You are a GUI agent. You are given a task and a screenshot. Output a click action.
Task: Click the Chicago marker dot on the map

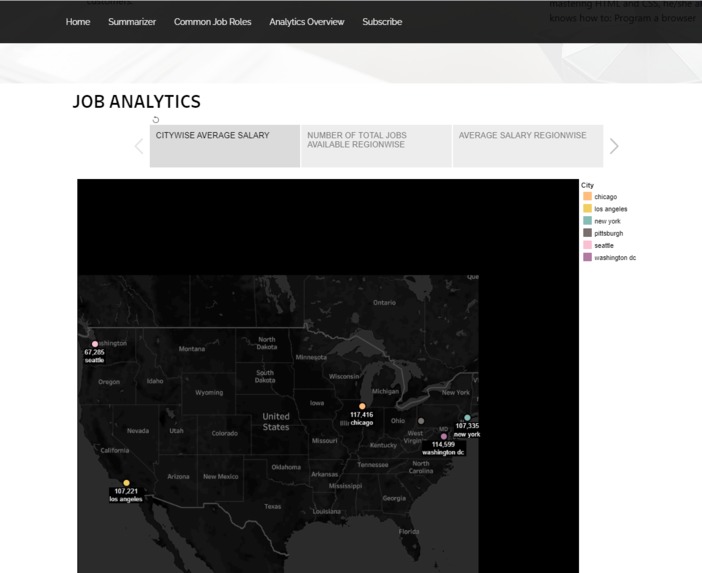(362, 406)
